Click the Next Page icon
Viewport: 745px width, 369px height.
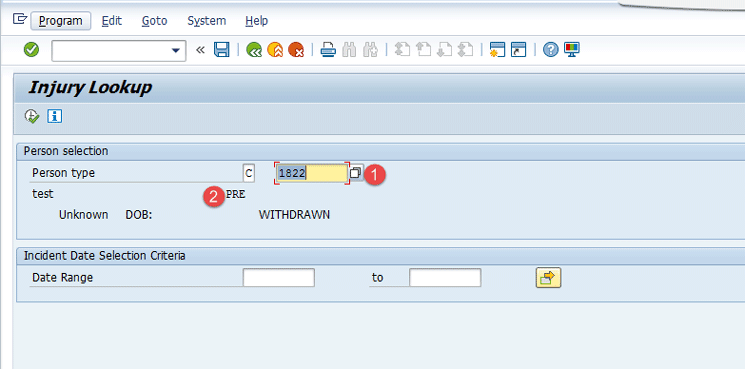(444, 50)
